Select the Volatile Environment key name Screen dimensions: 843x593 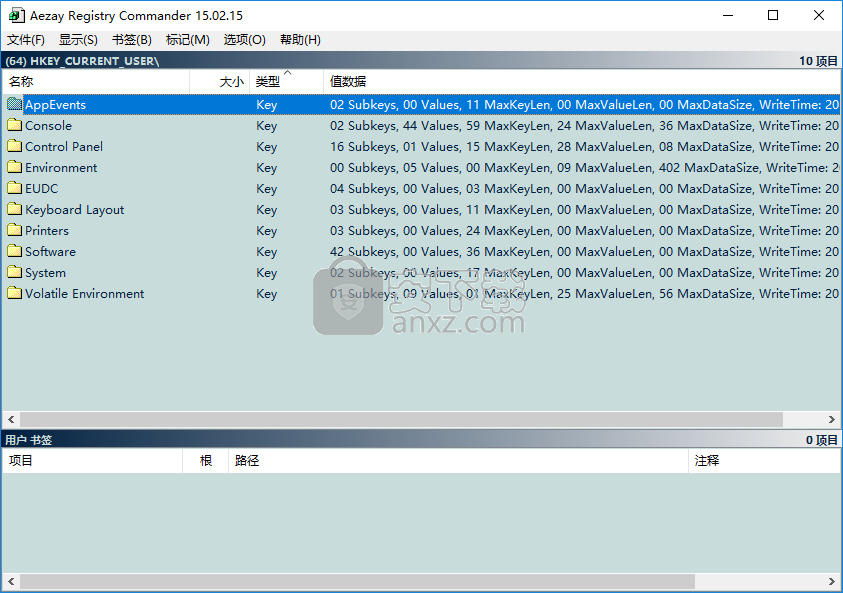84,294
